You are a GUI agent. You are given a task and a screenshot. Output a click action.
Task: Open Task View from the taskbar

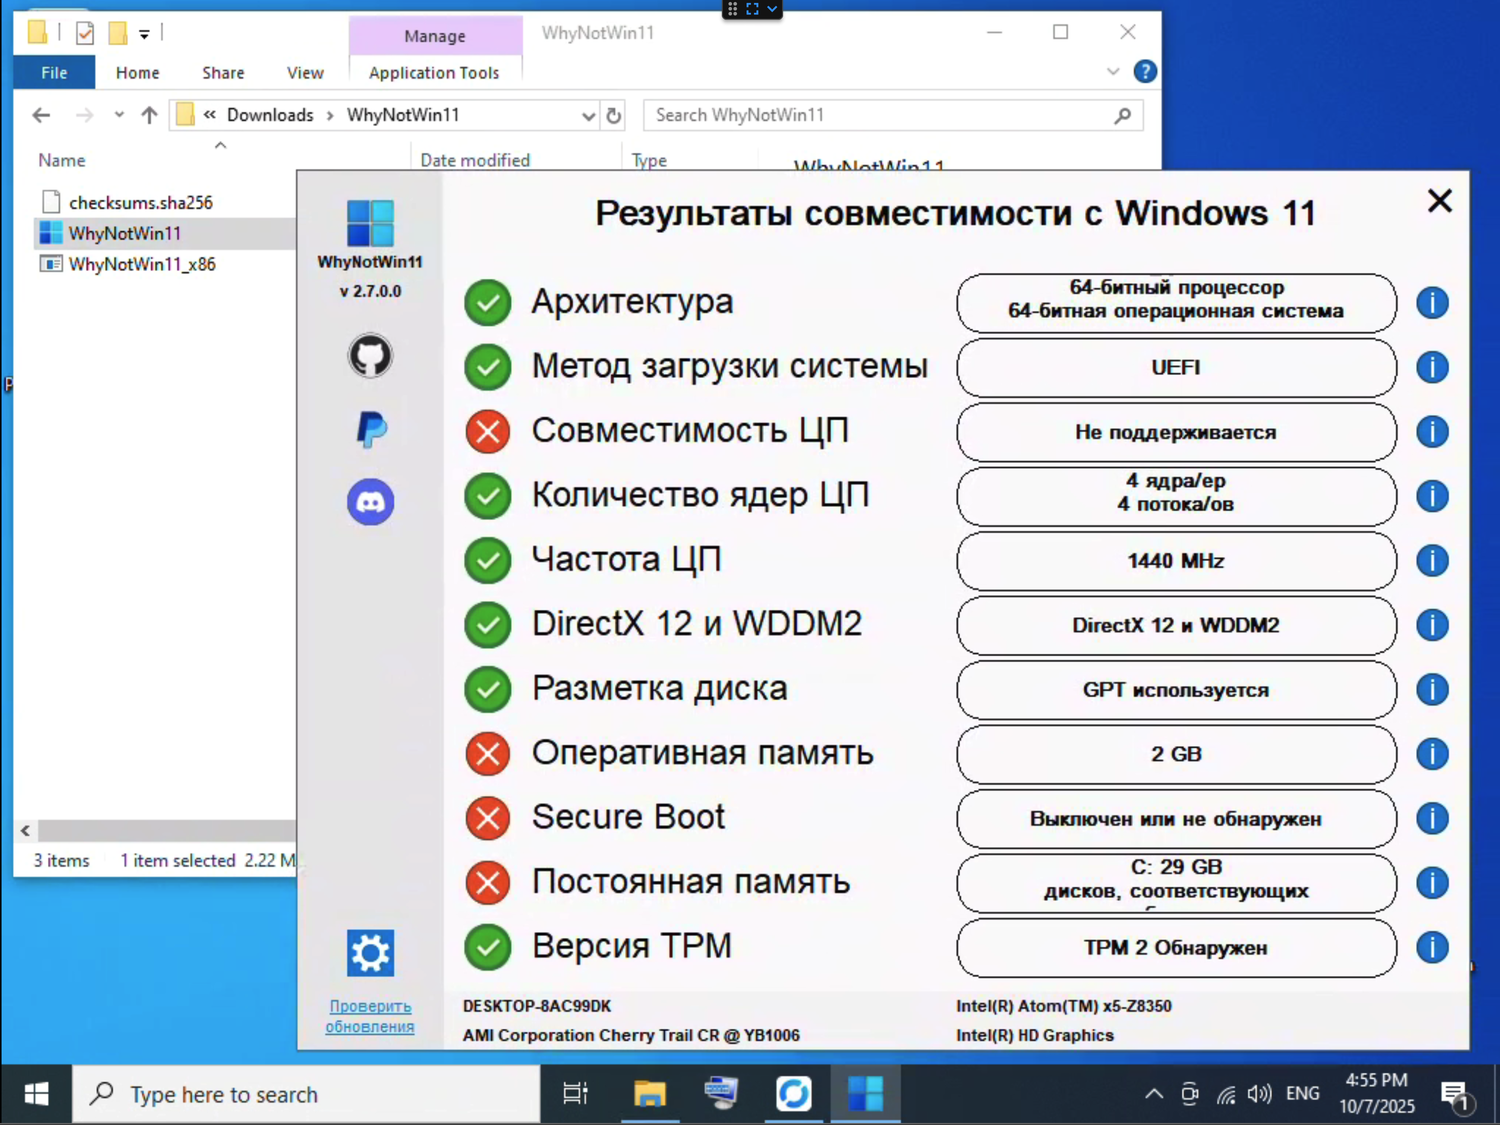pyautogui.click(x=575, y=1094)
